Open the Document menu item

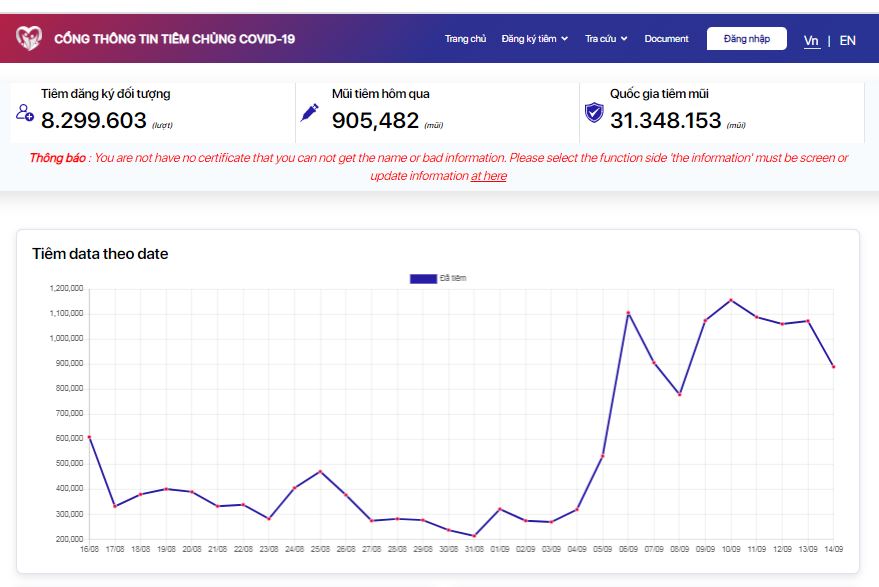[666, 39]
